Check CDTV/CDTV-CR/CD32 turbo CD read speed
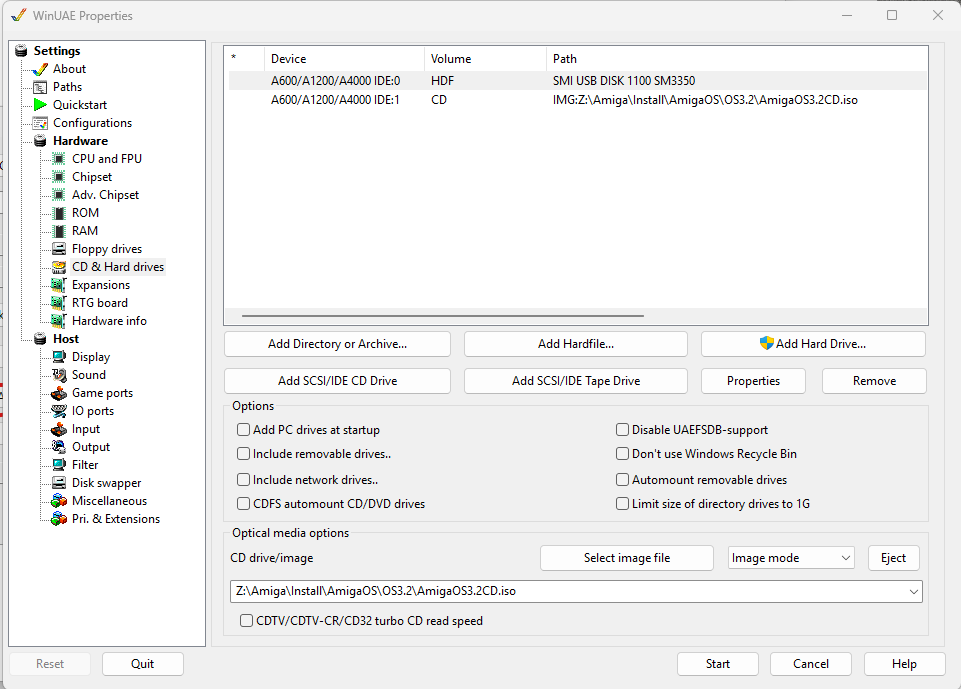 pos(247,621)
